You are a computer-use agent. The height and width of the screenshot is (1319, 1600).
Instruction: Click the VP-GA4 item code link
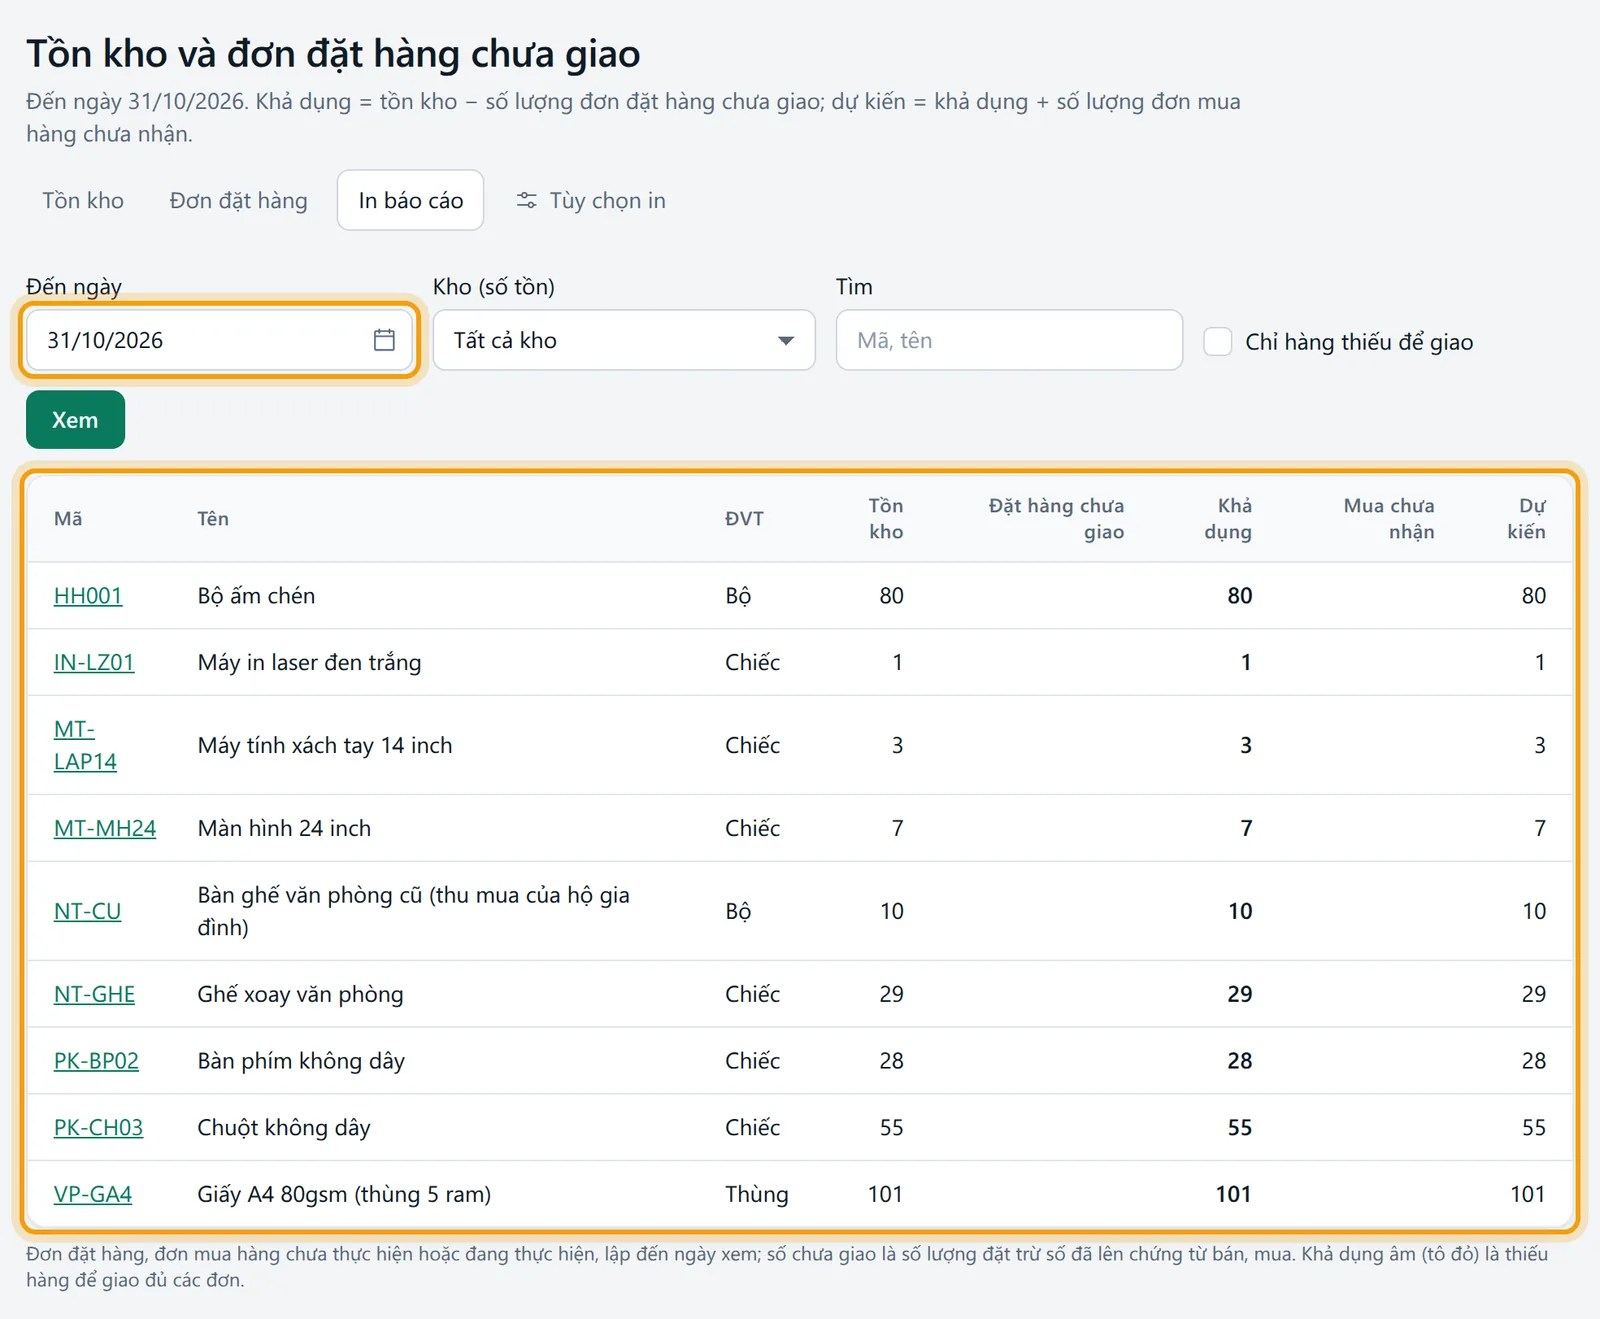(93, 1194)
